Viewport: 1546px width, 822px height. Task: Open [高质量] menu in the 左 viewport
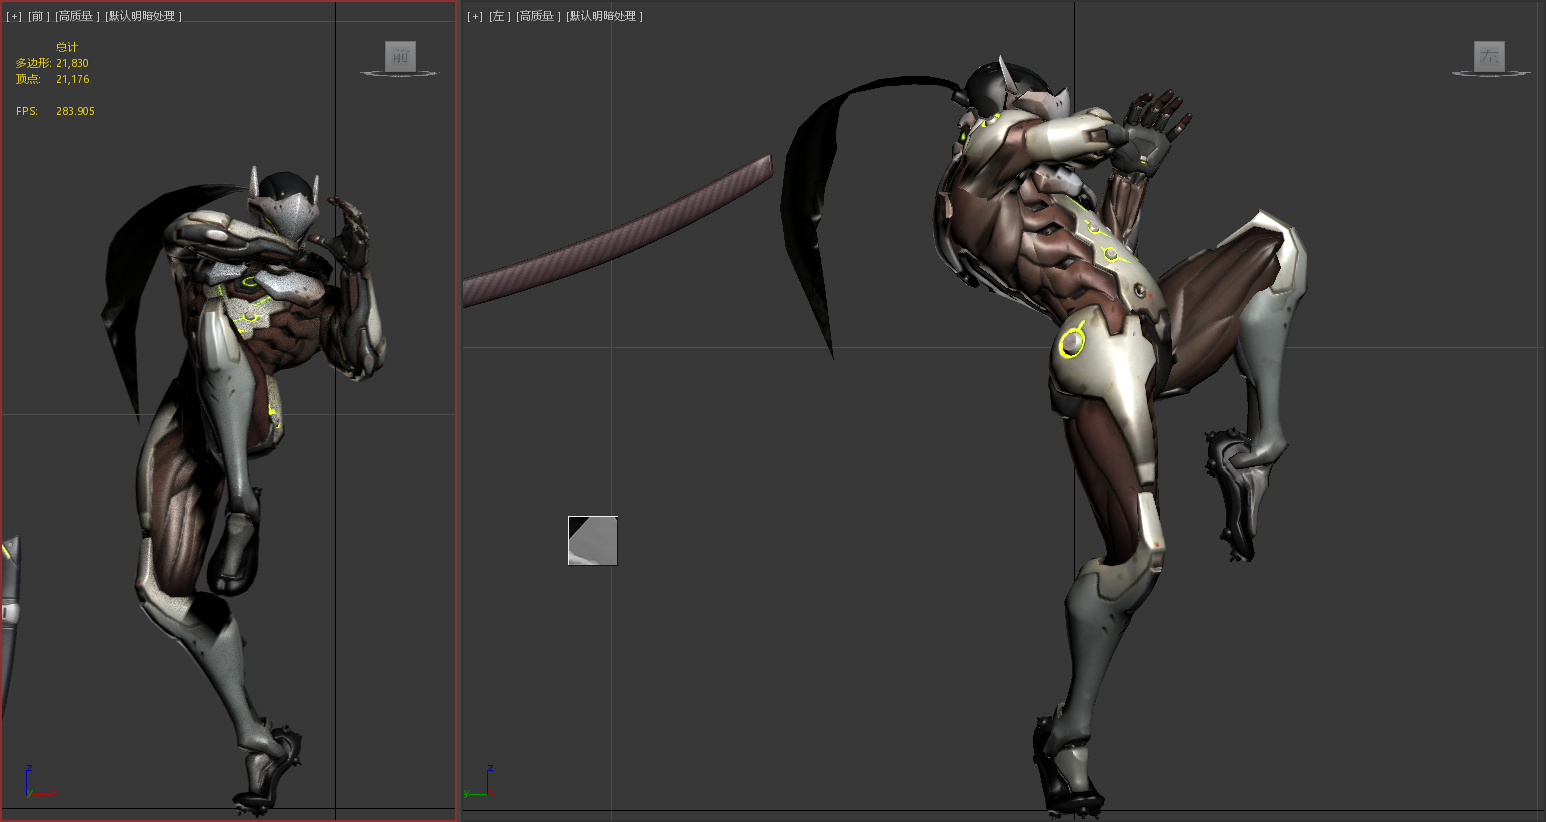tap(538, 16)
